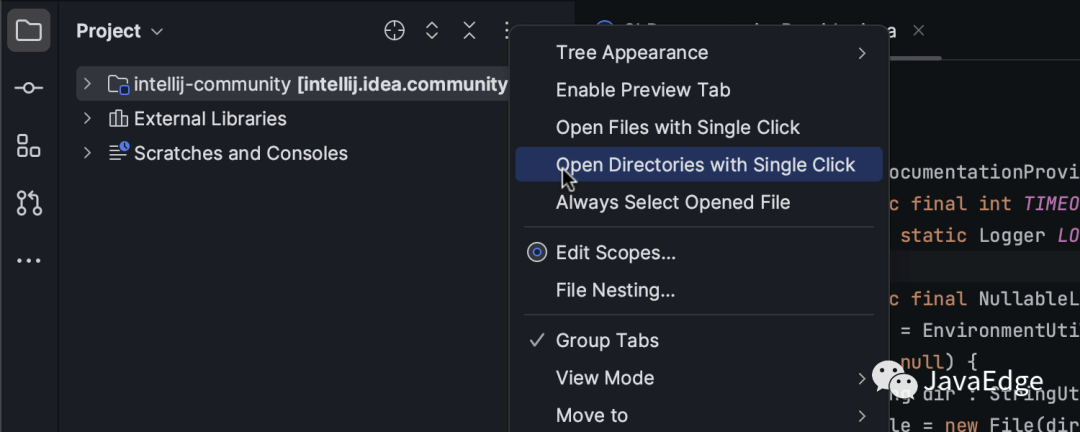Click the intellij-community module folder icon
This screenshot has width=1080, height=432.
coord(118,85)
